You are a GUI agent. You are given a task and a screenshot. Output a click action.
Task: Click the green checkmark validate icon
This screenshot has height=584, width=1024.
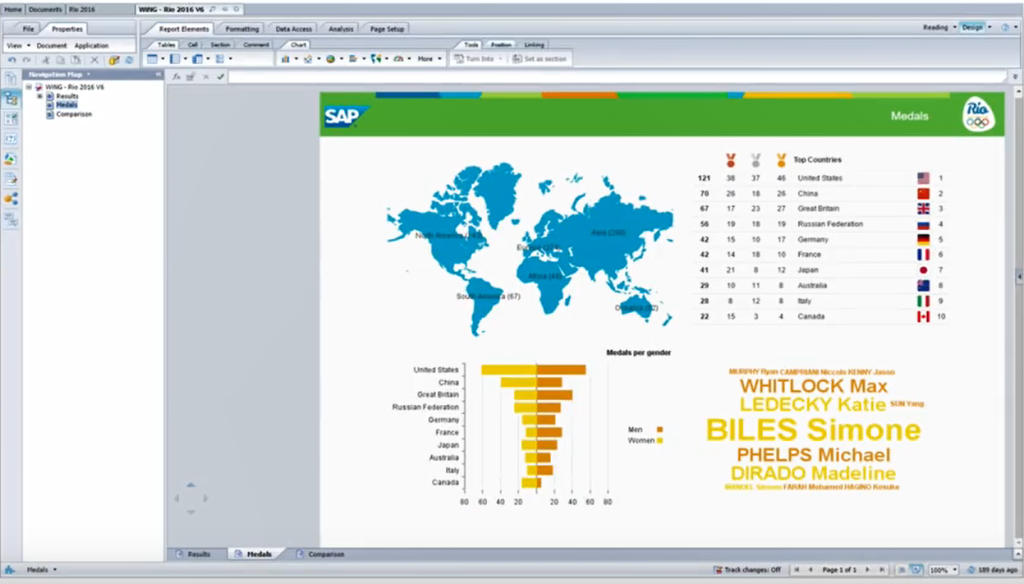pos(220,76)
